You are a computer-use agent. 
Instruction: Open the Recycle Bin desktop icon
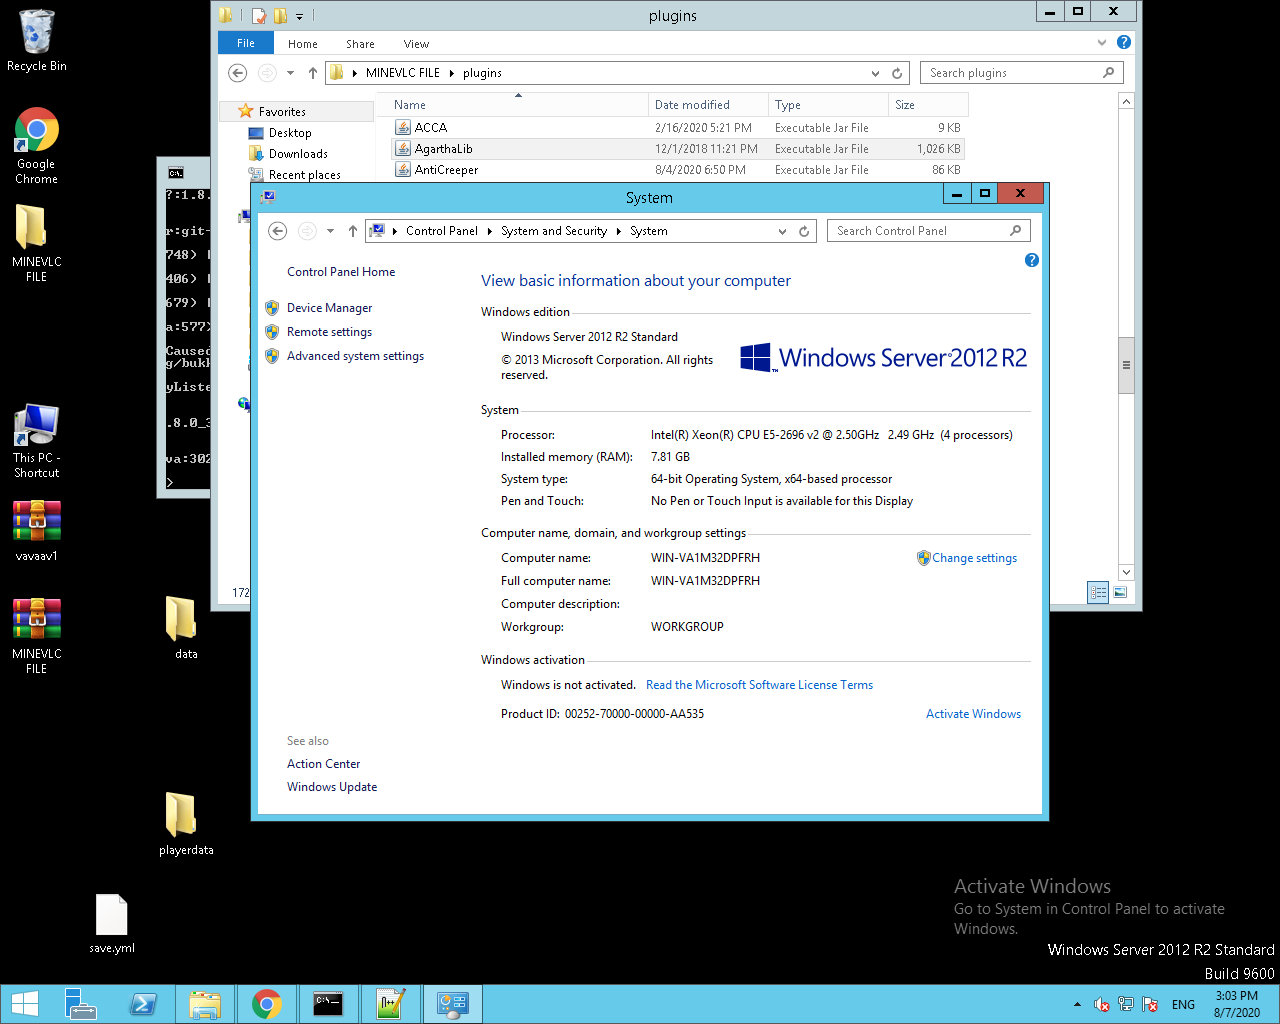tap(37, 41)
